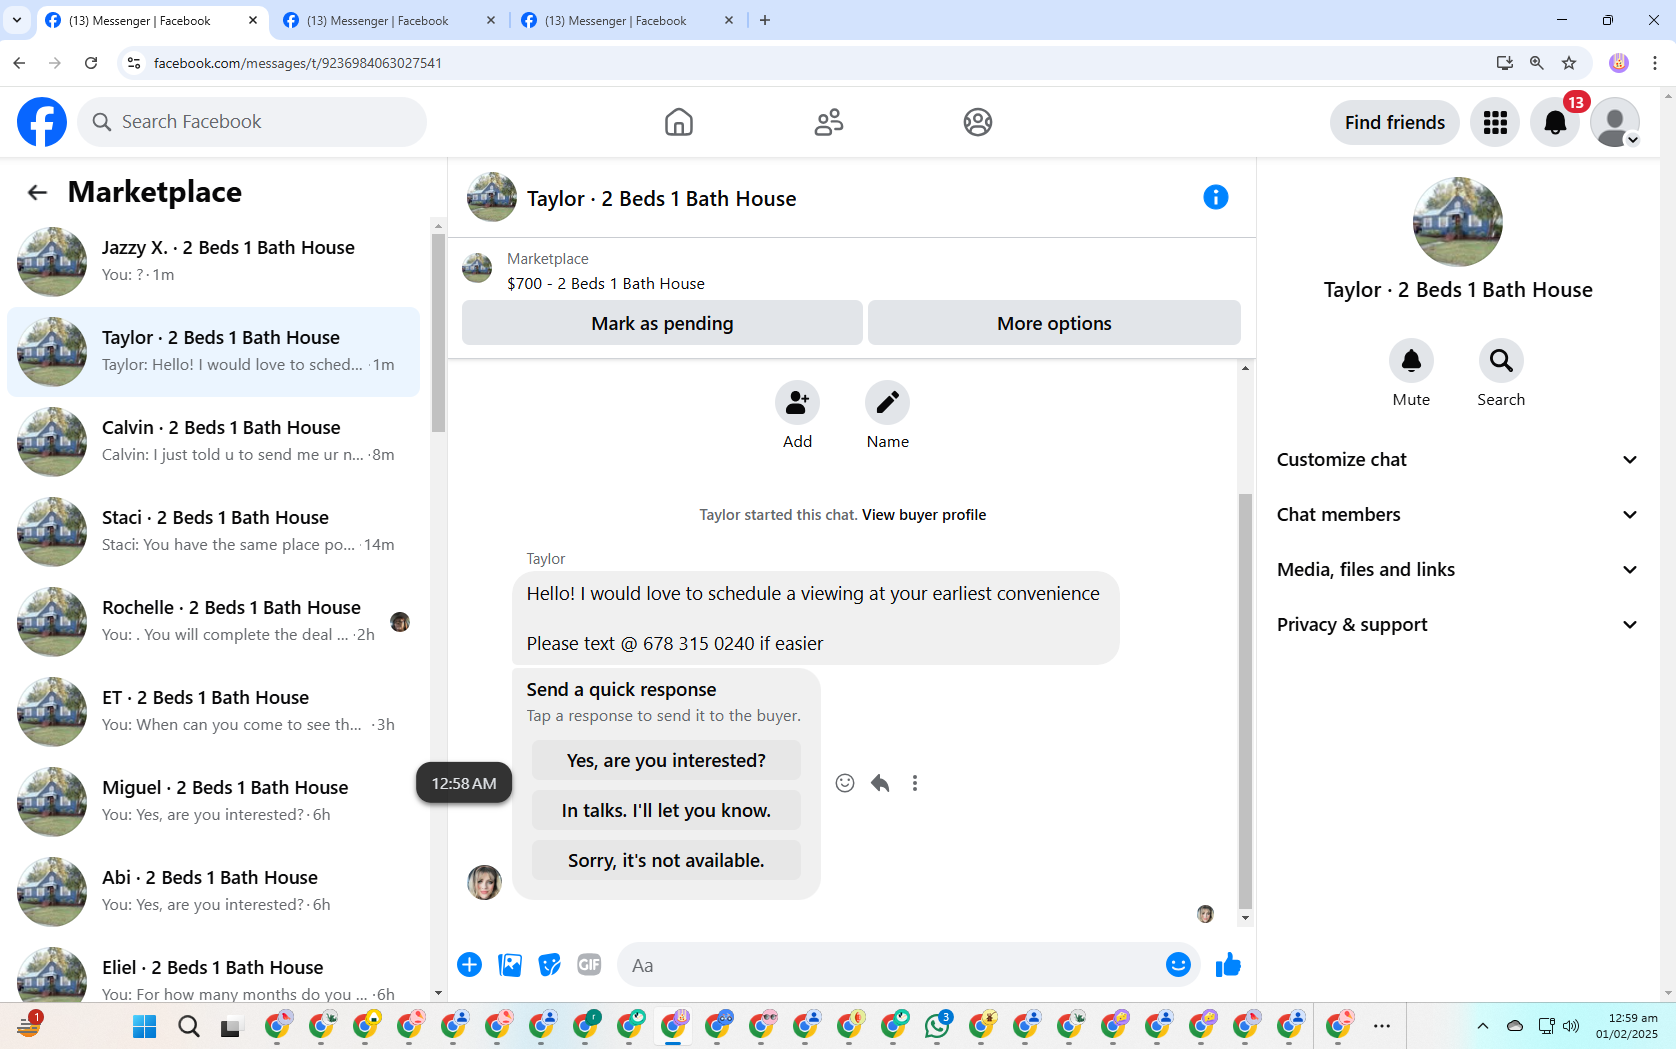Open emoji picker in message box
This screenshot has height=1049, width=1676.
pyautogui.click(x=1178, y=965)
